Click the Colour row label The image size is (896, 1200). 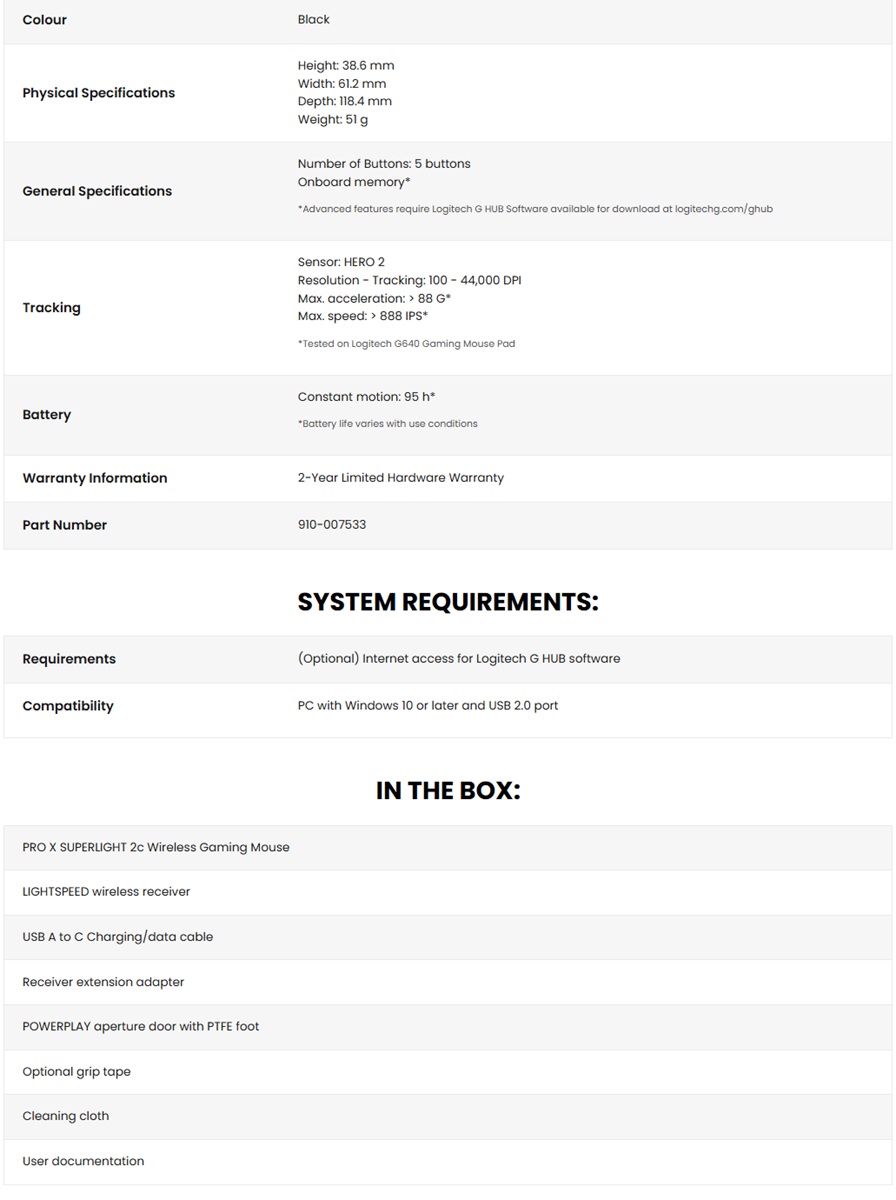point(45,20)
